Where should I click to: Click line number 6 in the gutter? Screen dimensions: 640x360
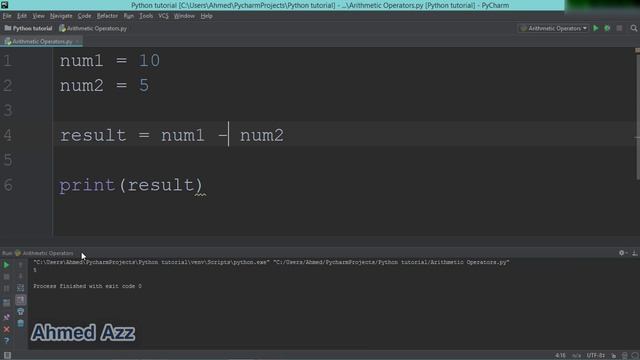[x=7, y=185]
